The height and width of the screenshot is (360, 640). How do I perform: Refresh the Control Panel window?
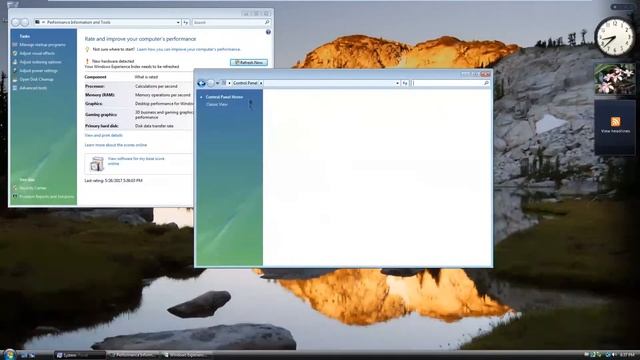click(405, 83)
